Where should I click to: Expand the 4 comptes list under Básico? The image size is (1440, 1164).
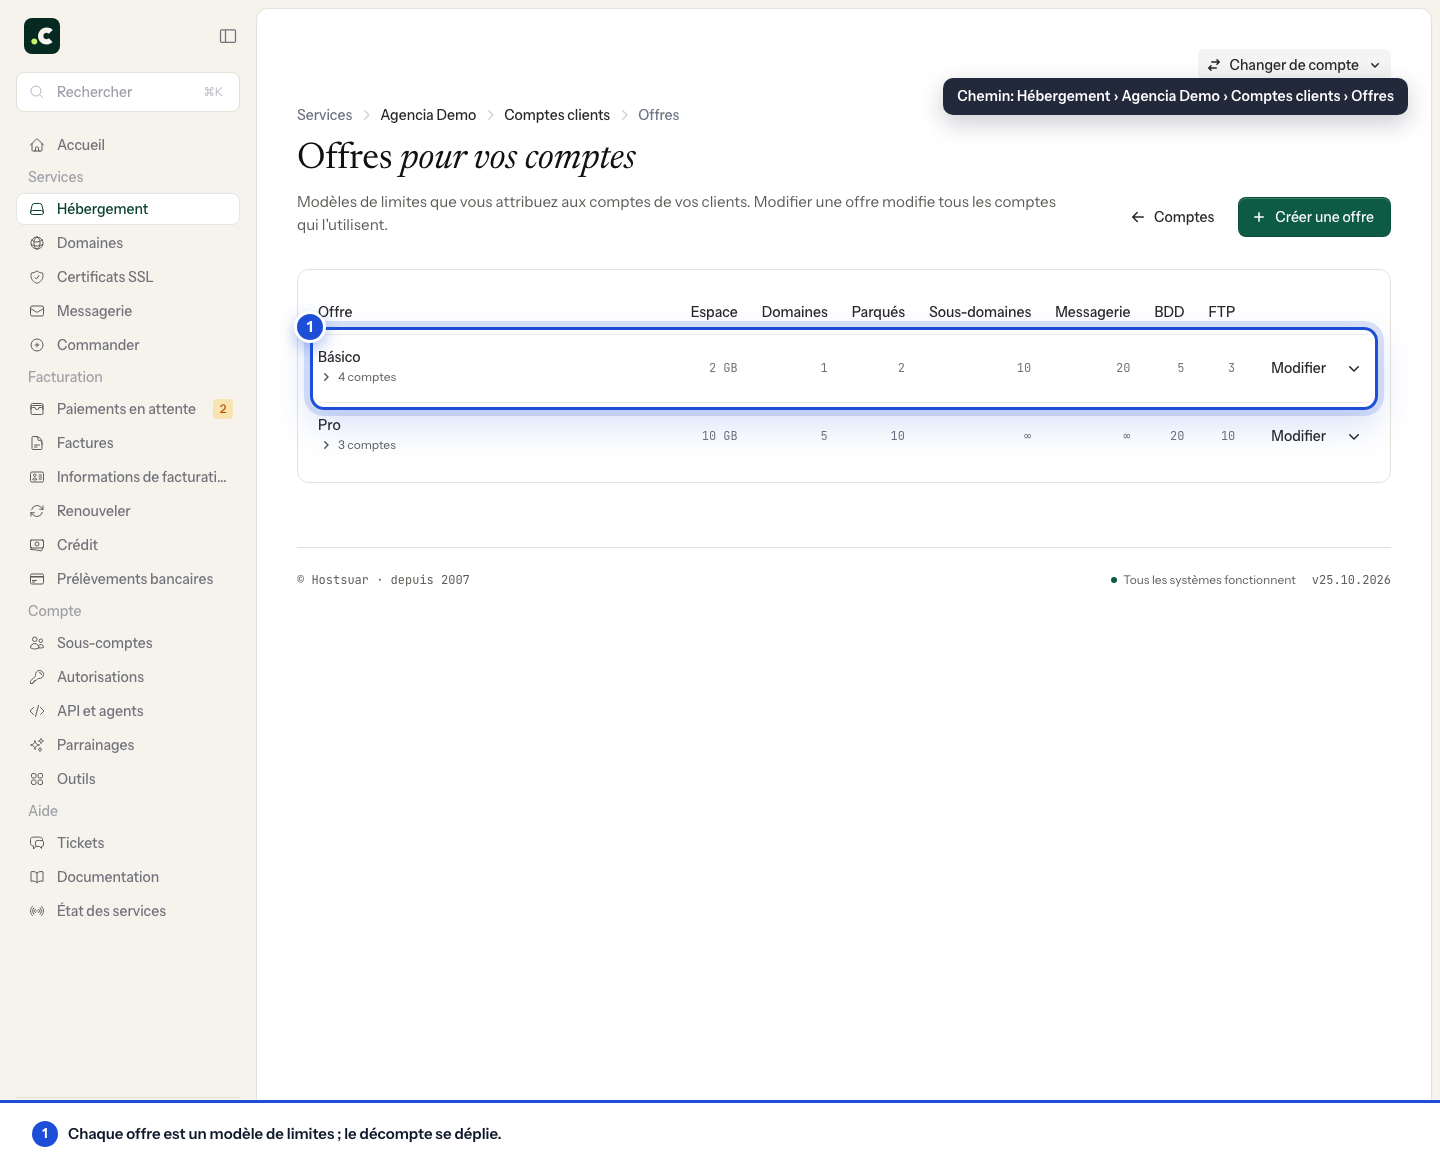[x=358, y=377]
